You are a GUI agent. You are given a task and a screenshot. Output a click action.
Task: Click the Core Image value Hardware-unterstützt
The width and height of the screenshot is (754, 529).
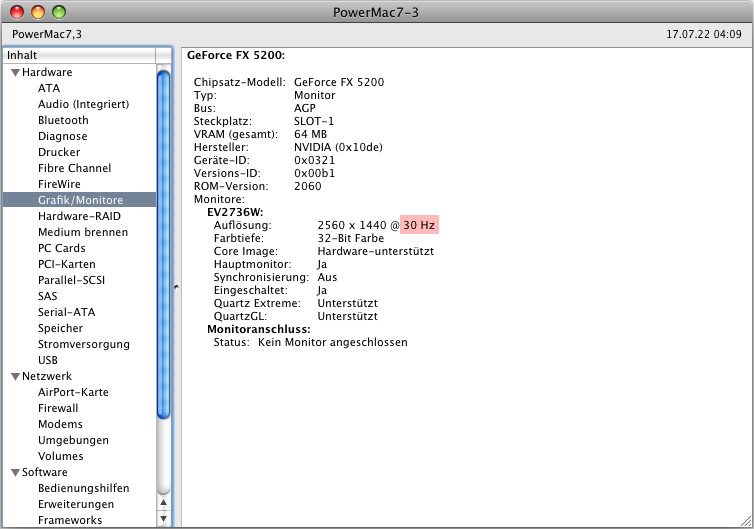click(376, 251)
